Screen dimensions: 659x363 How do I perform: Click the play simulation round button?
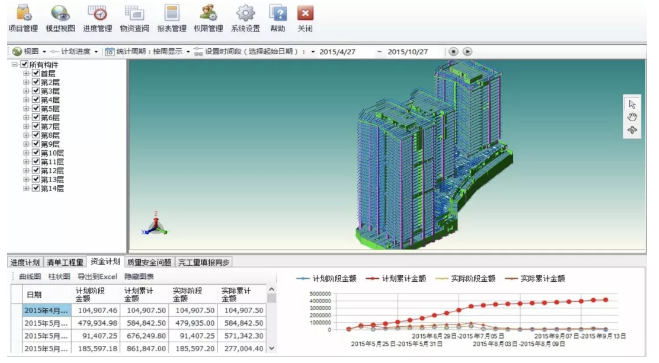coord(467,51)
